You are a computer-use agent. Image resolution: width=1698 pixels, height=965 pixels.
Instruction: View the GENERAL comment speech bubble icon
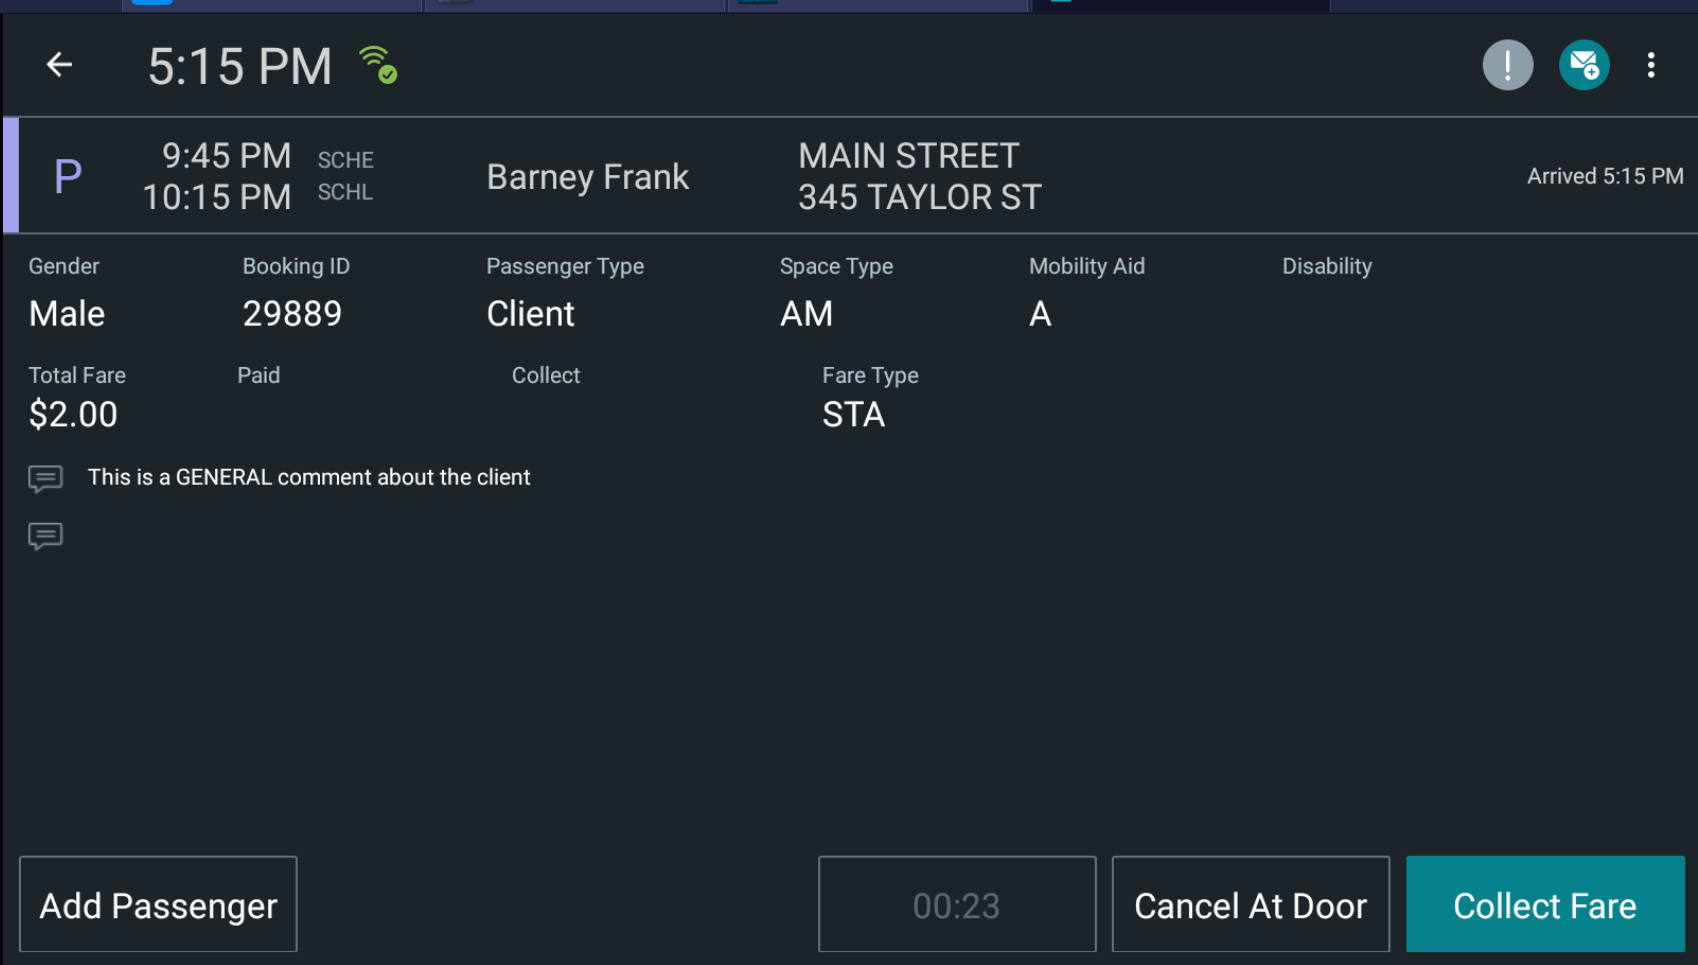[45, 478]
